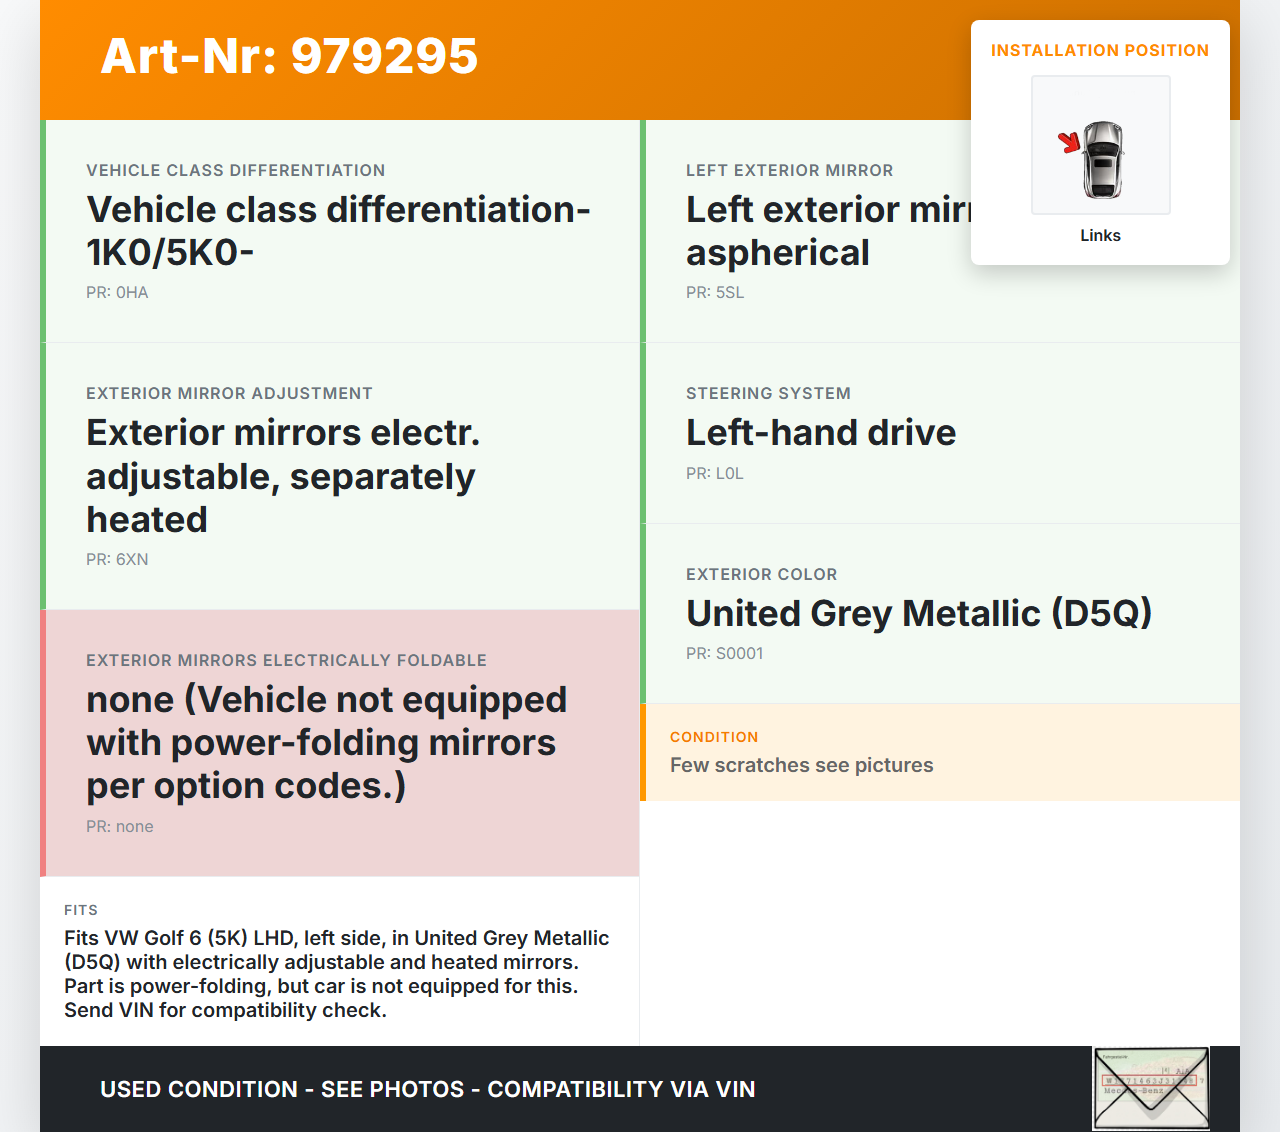This screenshot has height=1132, width=1280.
Task: Click PR code 6XN text
Action: pyautogui.click(x=117, y=559)
